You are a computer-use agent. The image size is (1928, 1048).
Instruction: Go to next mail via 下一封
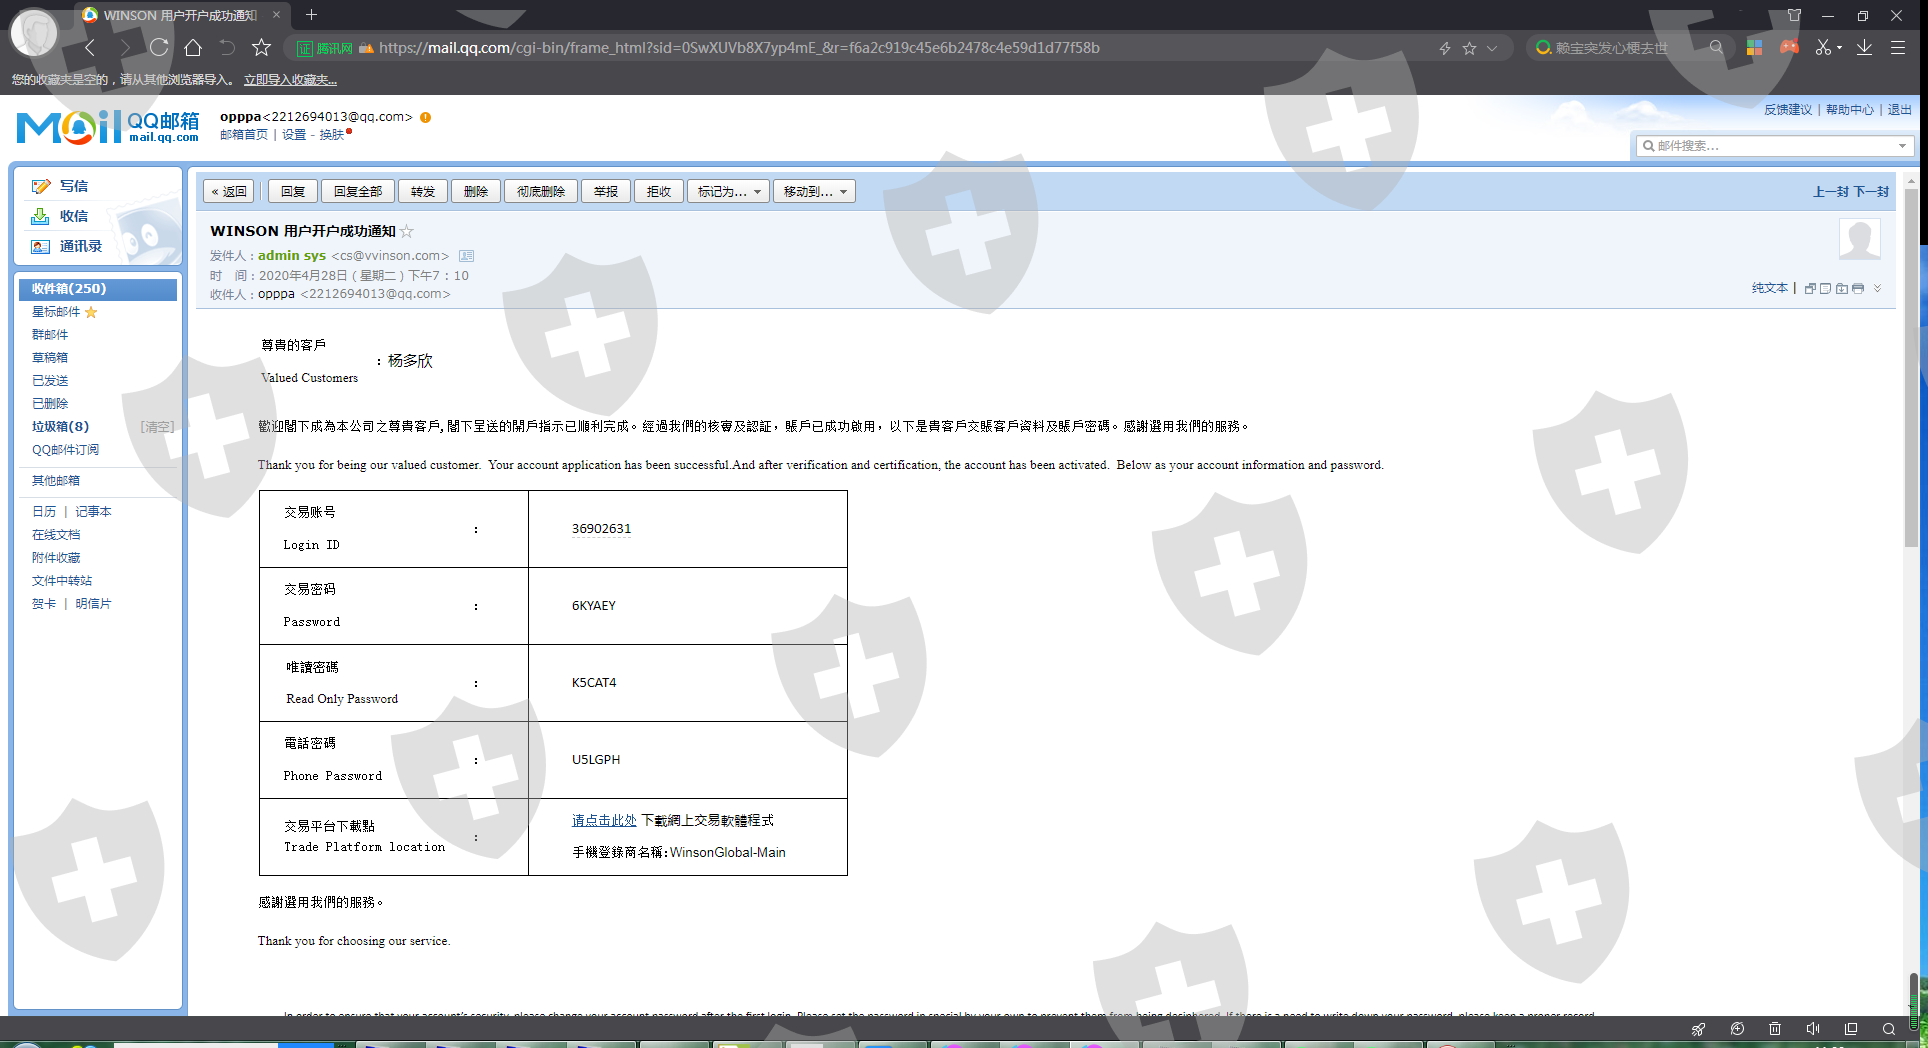tap(1871, 192)
